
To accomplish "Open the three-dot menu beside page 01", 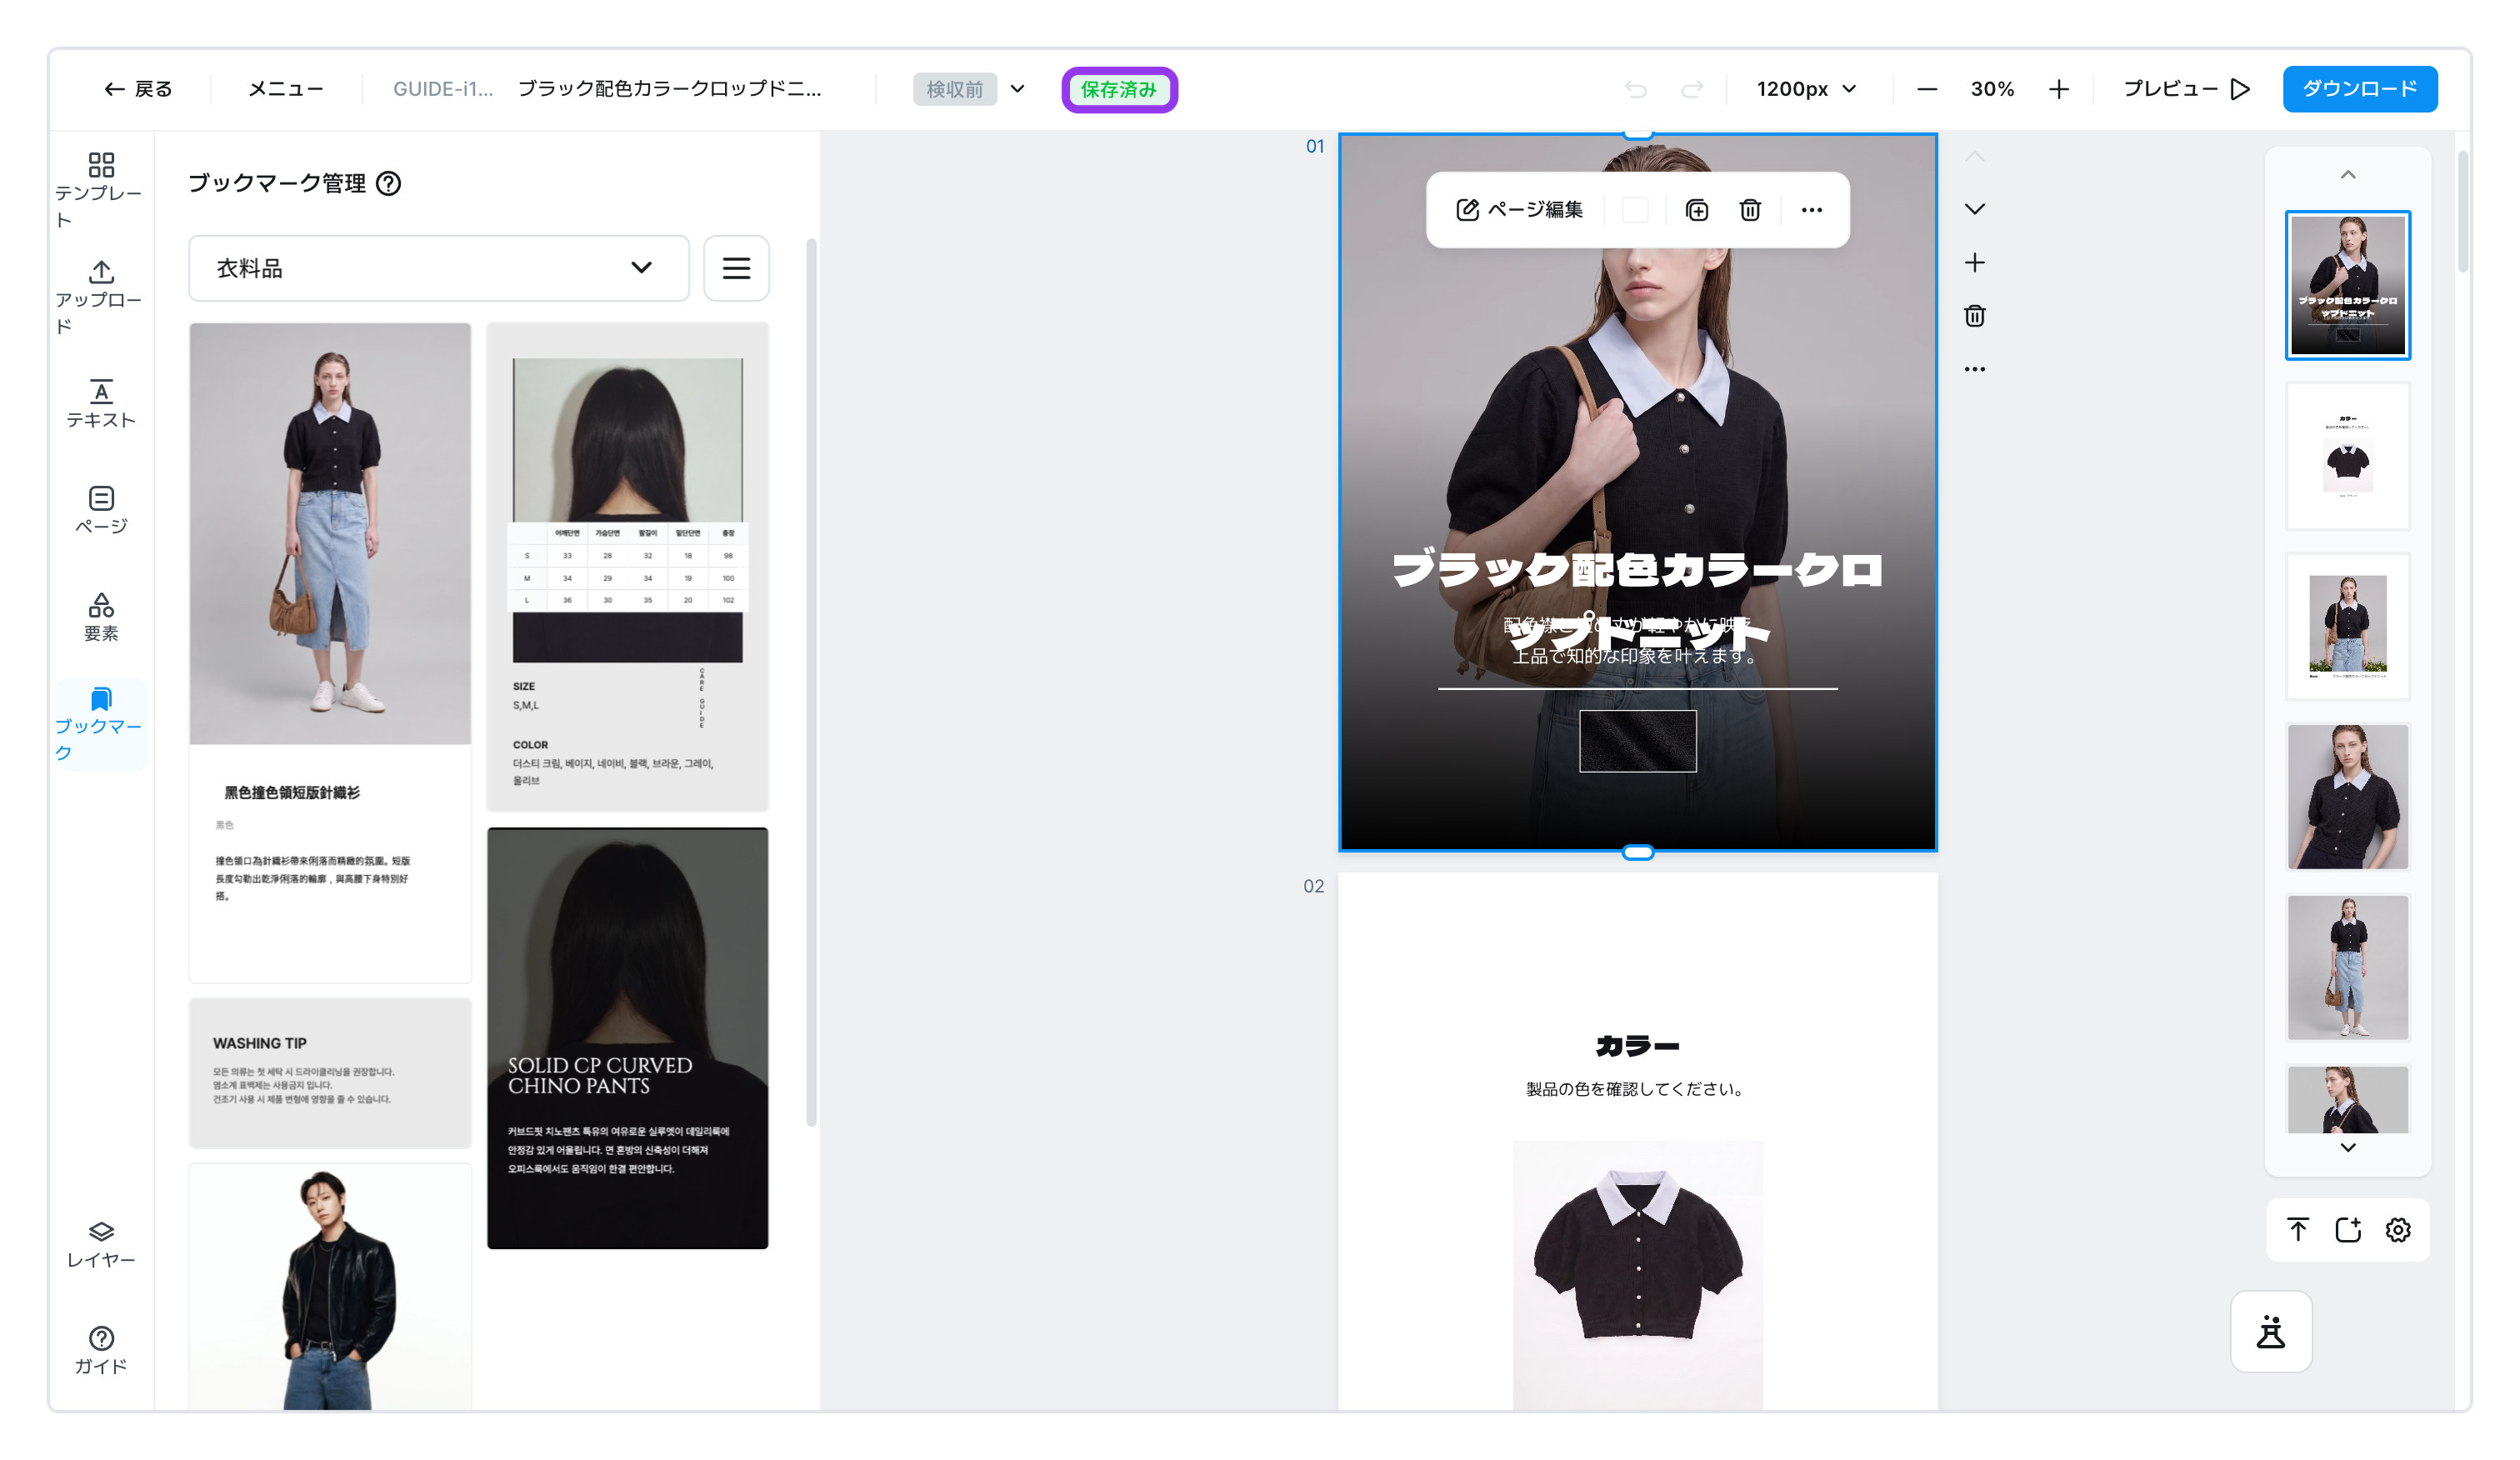I will (x=1974, y=369).
